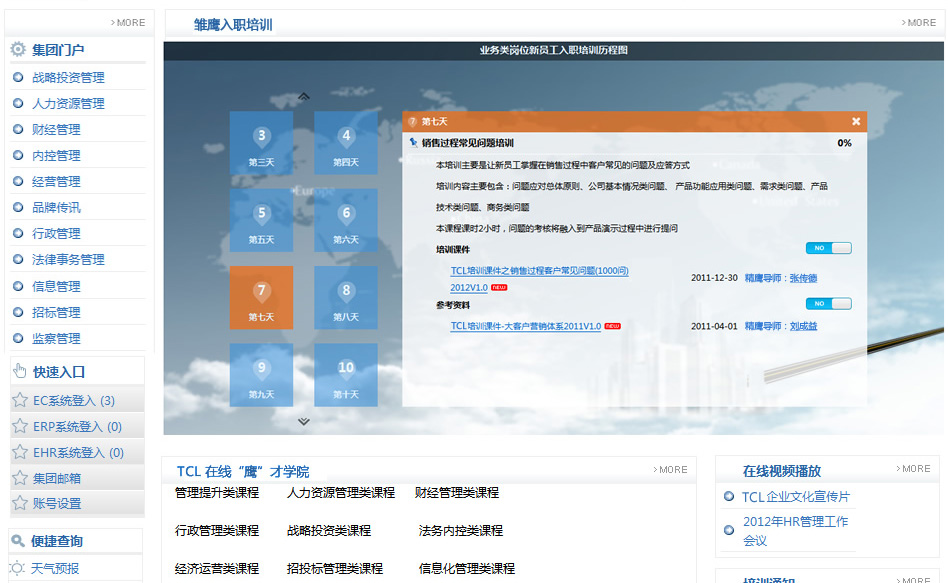This screenshot has height=583, width=948.
Task: Toggle the 参考资料 NO switch
Action: point(828,304)
